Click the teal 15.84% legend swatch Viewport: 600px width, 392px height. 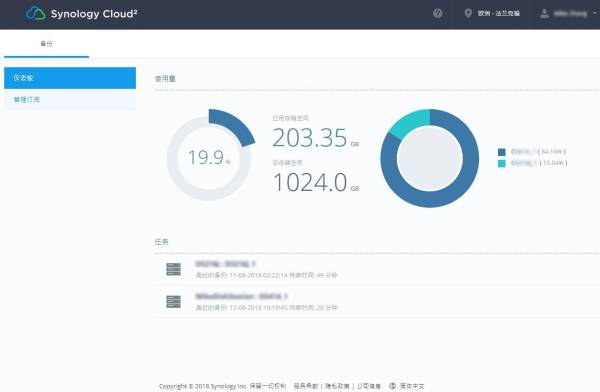point(502,163)
